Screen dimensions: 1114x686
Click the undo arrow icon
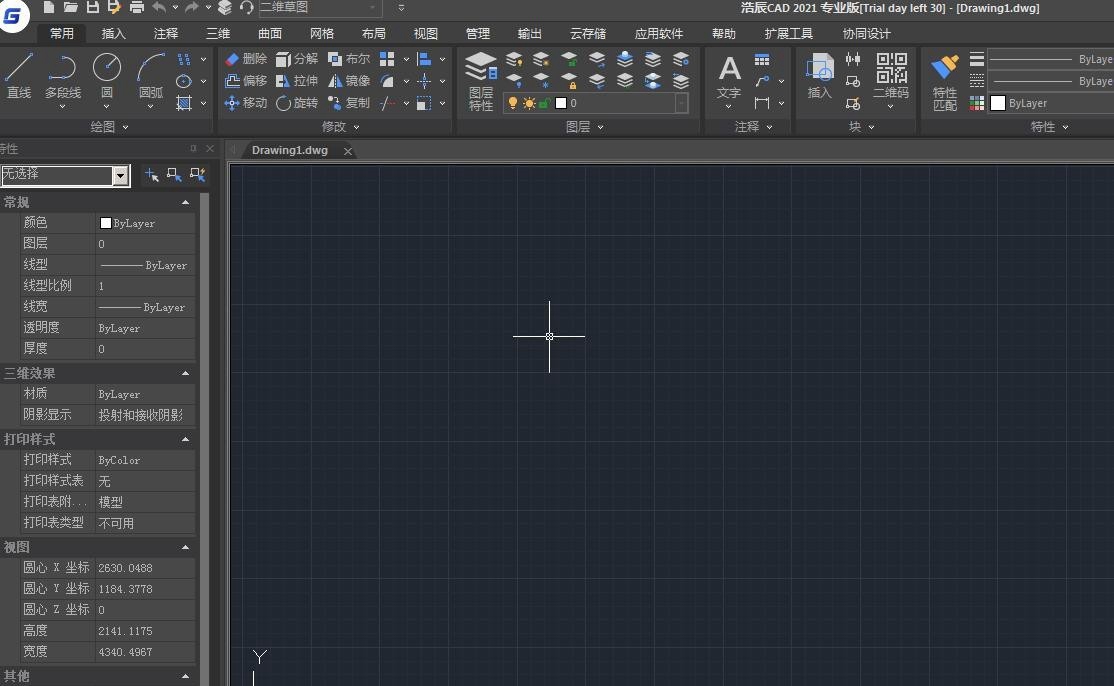coord(159,7)
